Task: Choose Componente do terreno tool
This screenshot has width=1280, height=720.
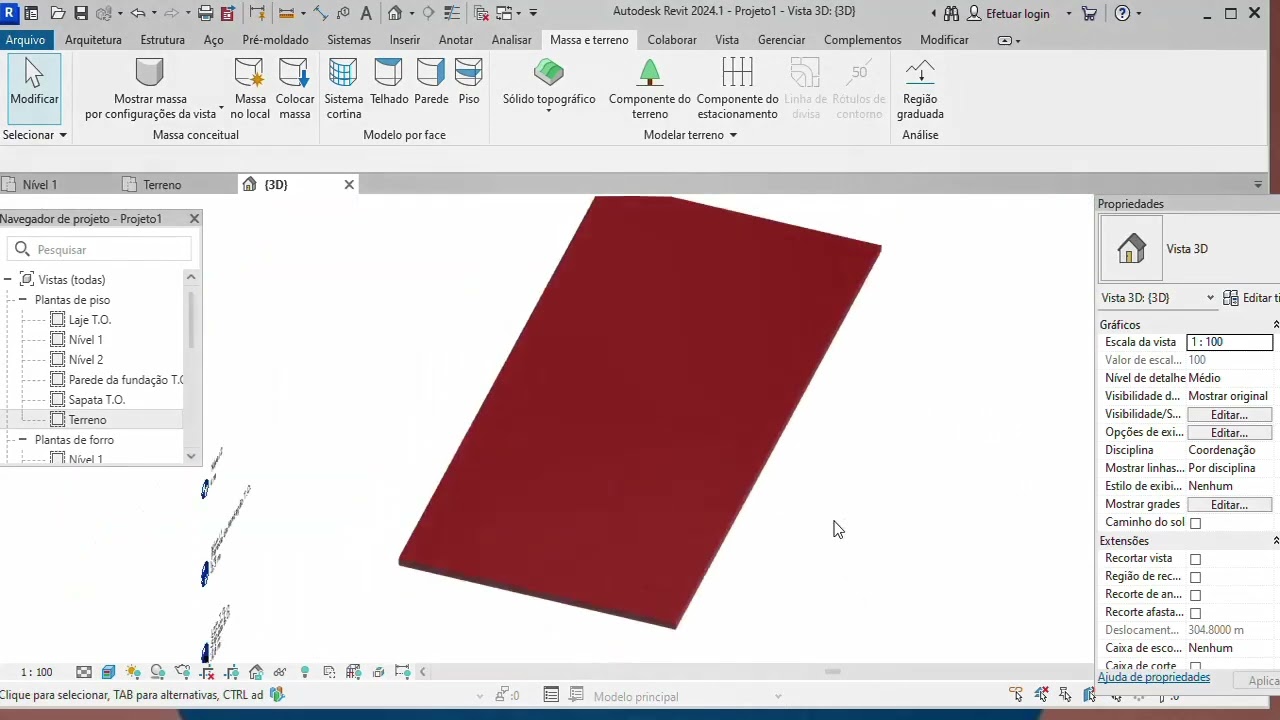Action: [650, 88]
